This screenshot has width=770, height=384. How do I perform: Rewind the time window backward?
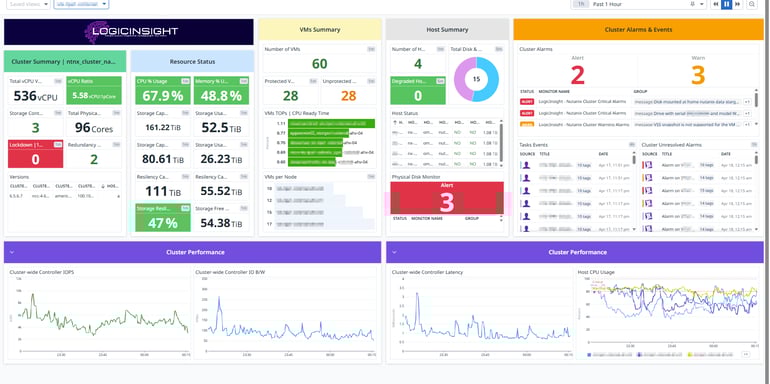(x=716, y=4)
